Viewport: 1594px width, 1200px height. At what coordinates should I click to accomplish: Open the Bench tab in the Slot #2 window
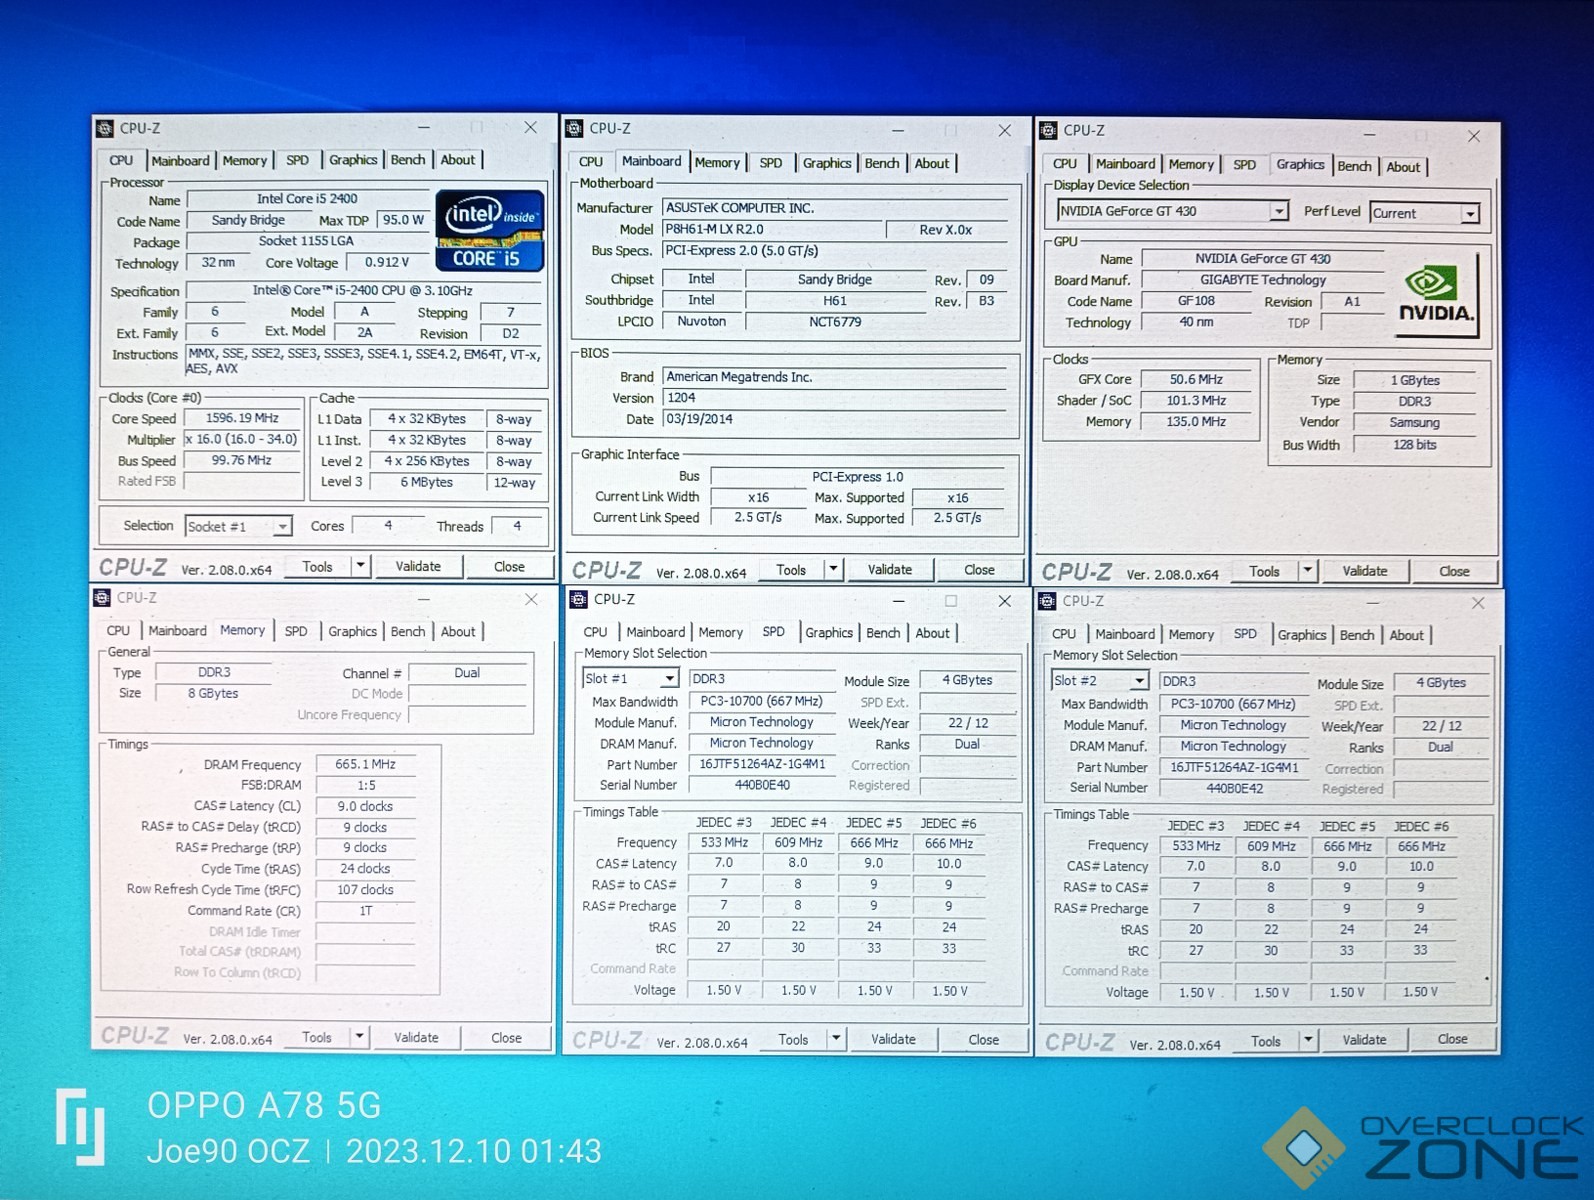click(1357, 635)
